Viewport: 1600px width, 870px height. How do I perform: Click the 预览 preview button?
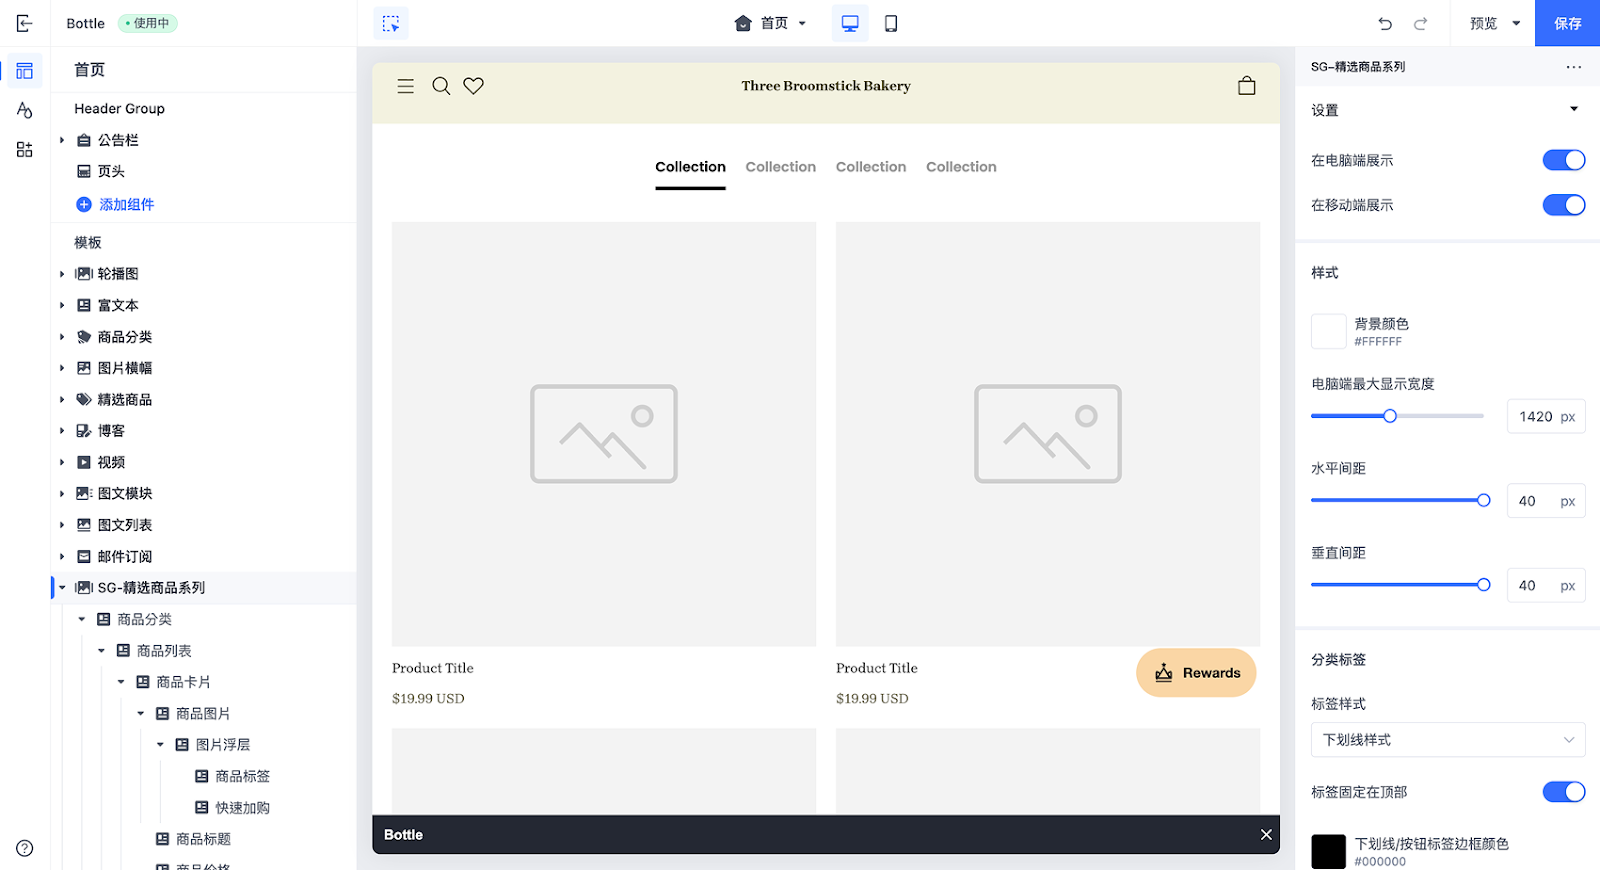click(x=1483, y=23)
